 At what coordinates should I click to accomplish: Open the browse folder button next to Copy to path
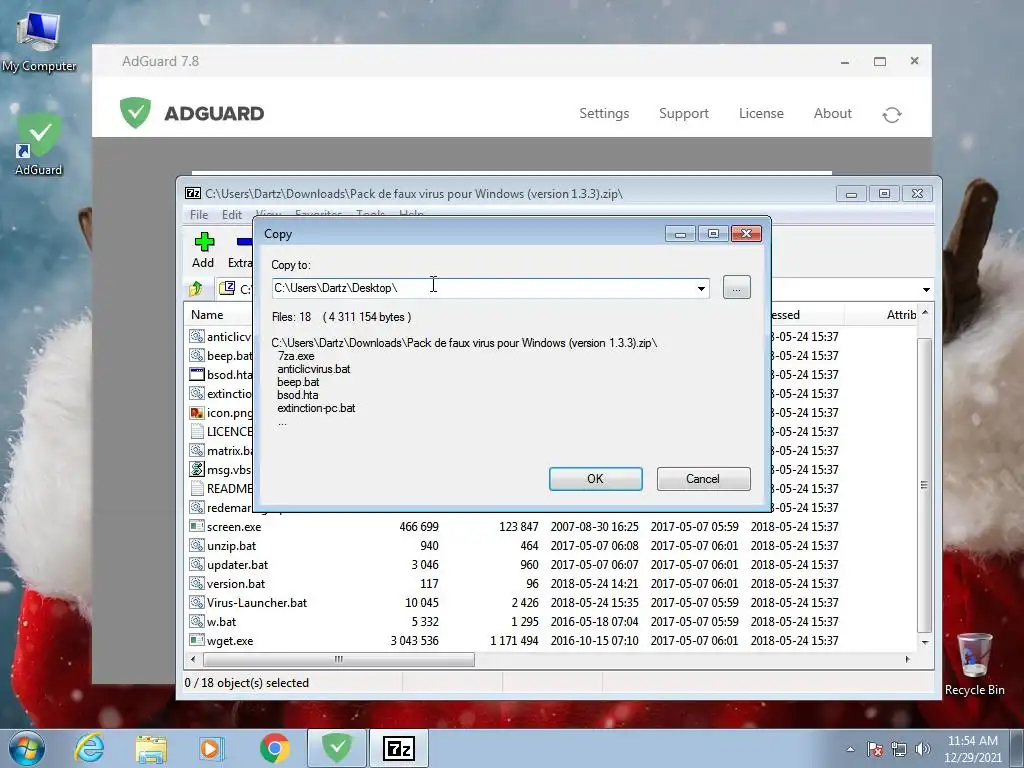(x=737, y=287)
